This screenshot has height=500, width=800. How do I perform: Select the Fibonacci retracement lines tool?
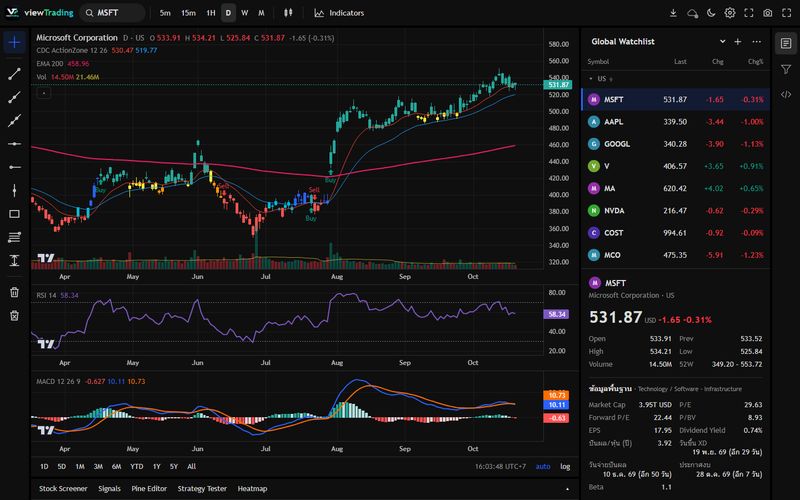pos(14,237)
